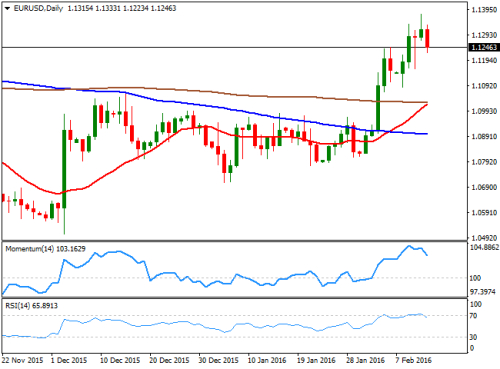Select the current price label 1.12463
This screenshot has height=369, width=500.
[484, 47]
